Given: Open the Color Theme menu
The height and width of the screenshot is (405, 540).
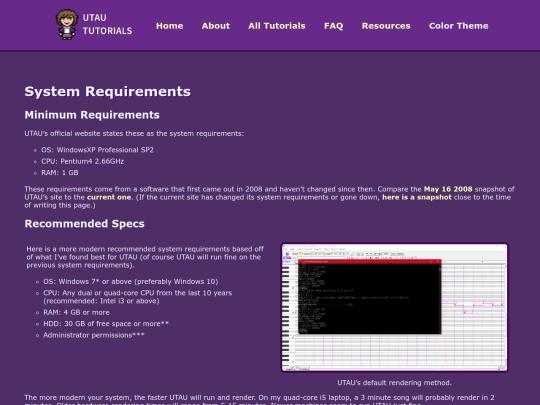Looking at the screenshot, I should [458, 26].
